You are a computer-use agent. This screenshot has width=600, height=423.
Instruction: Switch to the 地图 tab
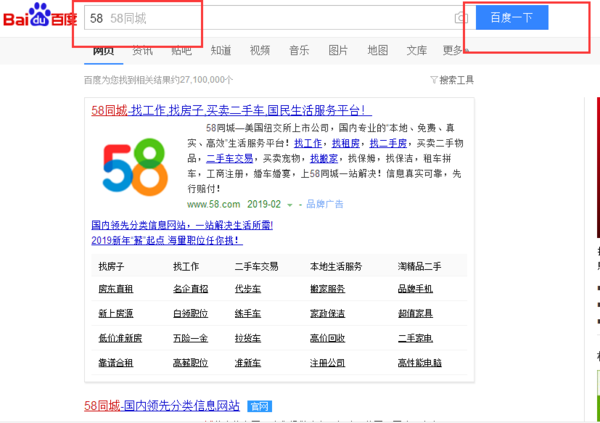(378, 50)
